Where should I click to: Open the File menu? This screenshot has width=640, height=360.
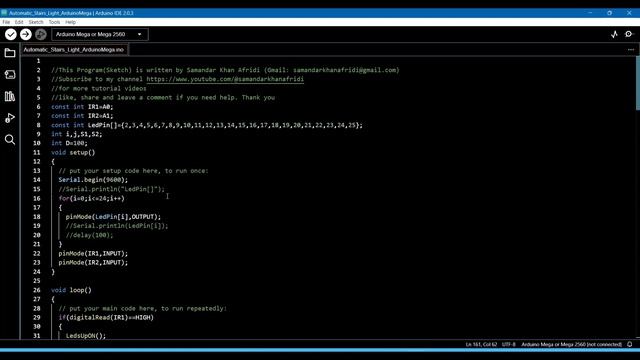tap(6, 22)
